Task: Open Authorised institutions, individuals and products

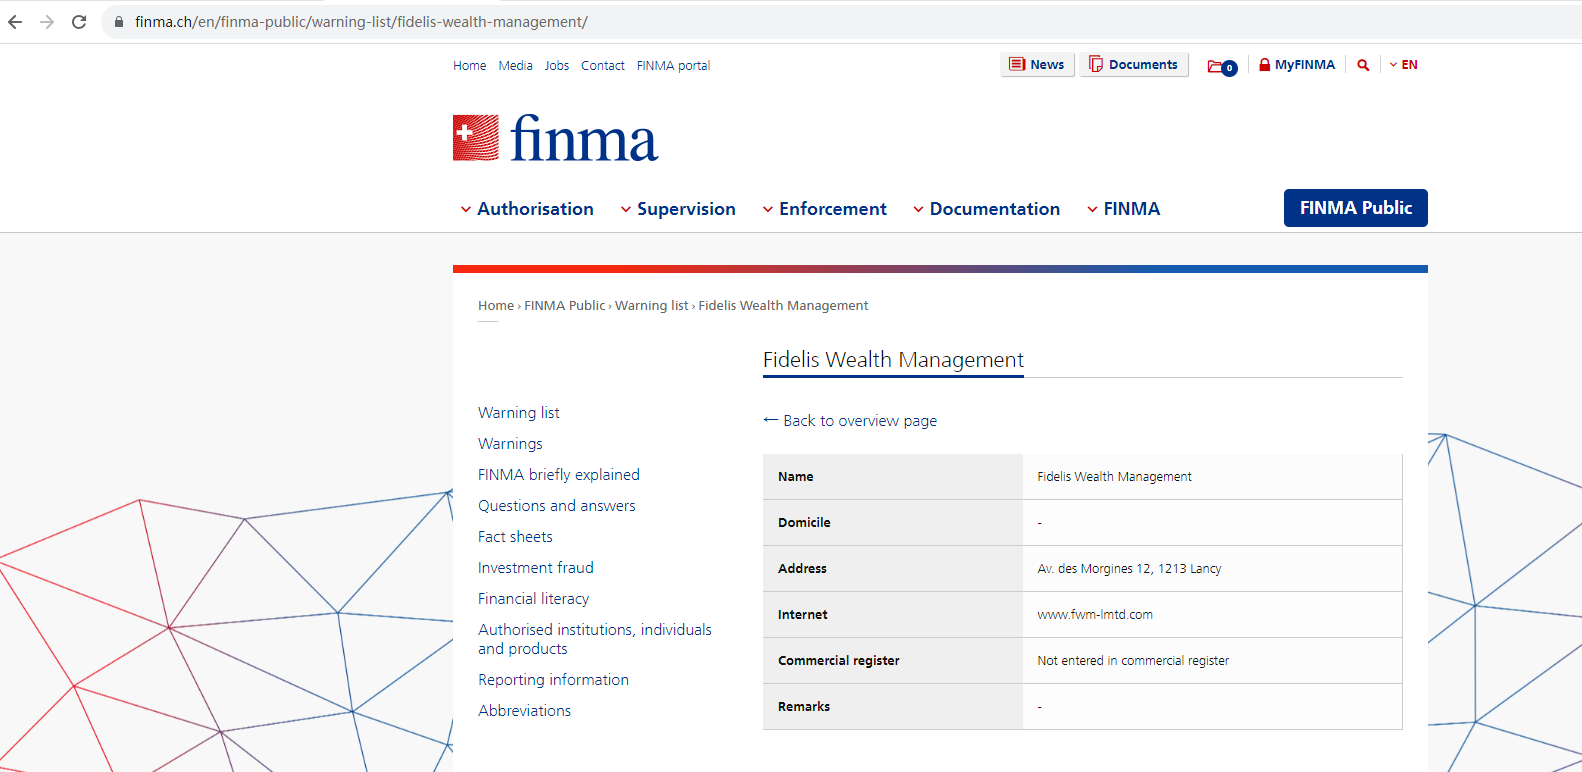Action: (x=595, y=639)
